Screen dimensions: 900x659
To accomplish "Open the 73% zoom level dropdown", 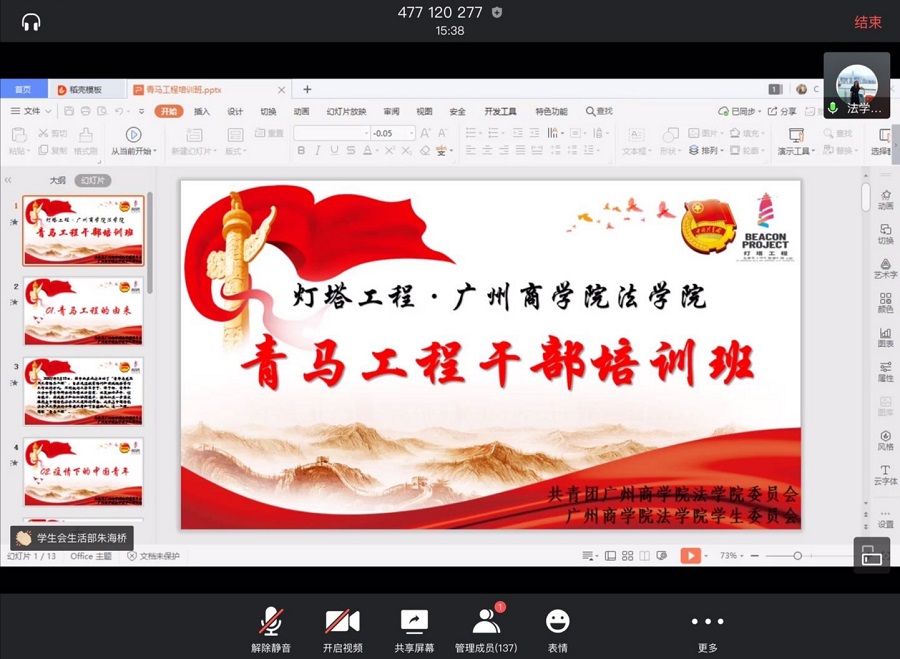I will coord(731,556).
